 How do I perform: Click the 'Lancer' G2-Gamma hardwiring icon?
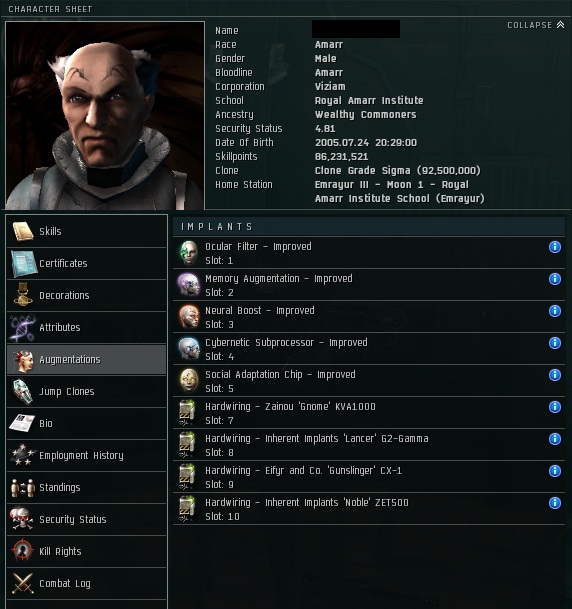187,445
